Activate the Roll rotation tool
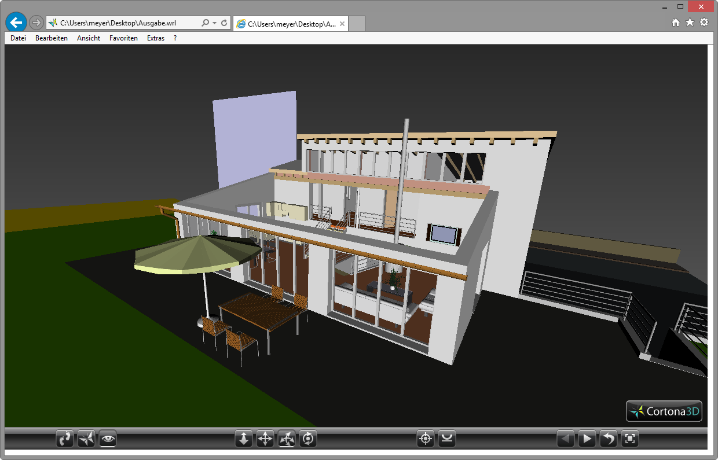This screenshot has width=718, height=460. pos(308,438)
